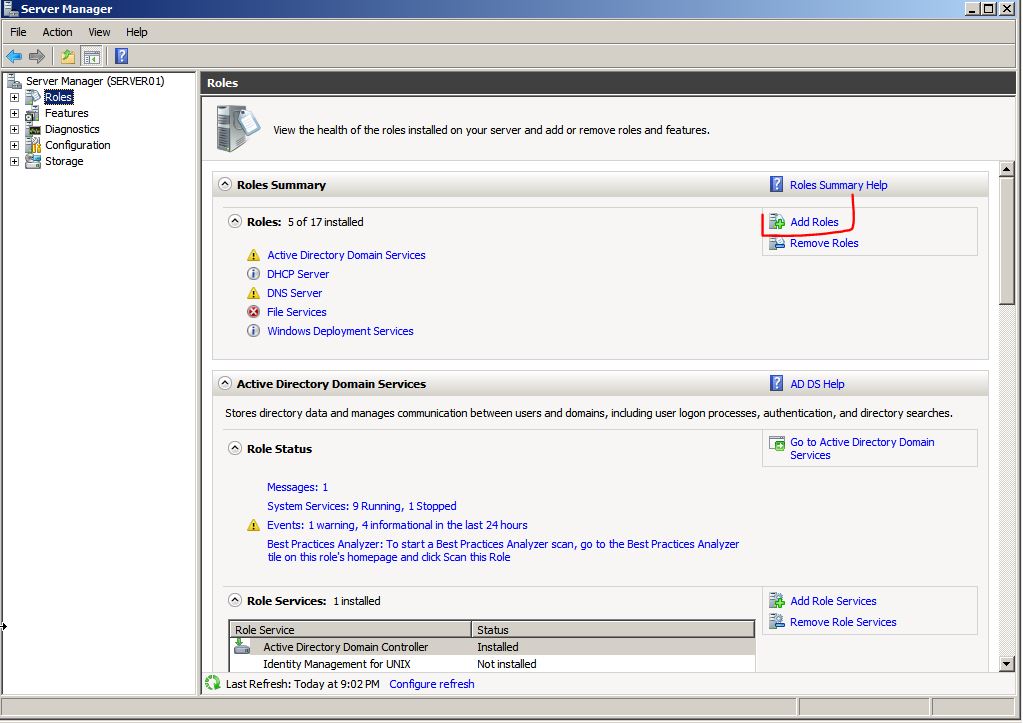Collapse the Roles Summary section

224,184
